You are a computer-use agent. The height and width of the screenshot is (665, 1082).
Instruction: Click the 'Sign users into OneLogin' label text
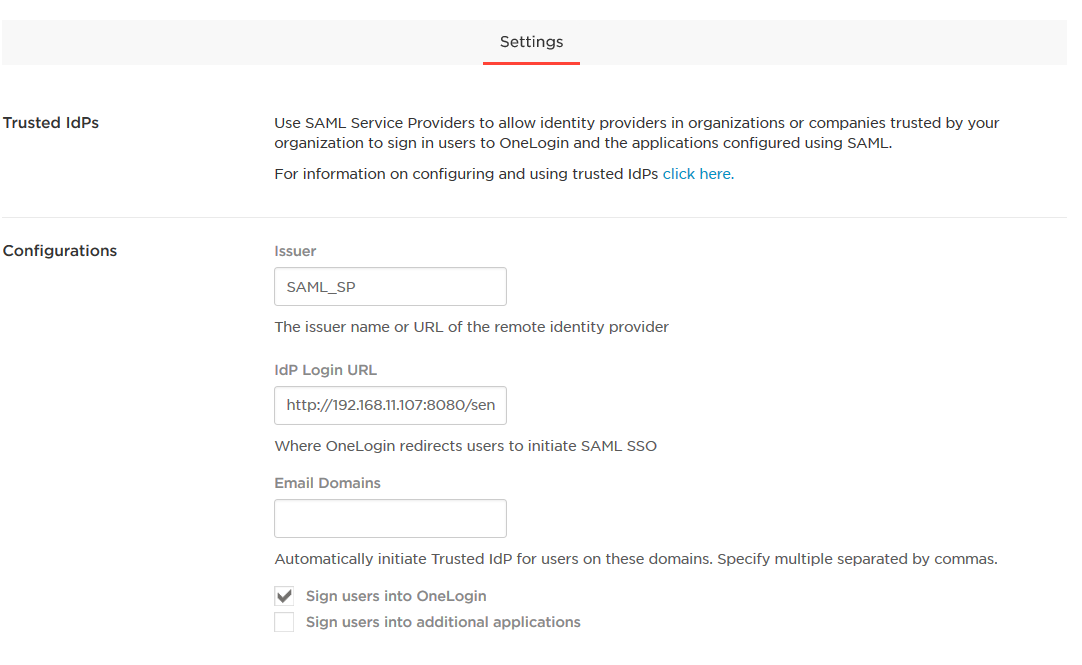tap(396, 596)
